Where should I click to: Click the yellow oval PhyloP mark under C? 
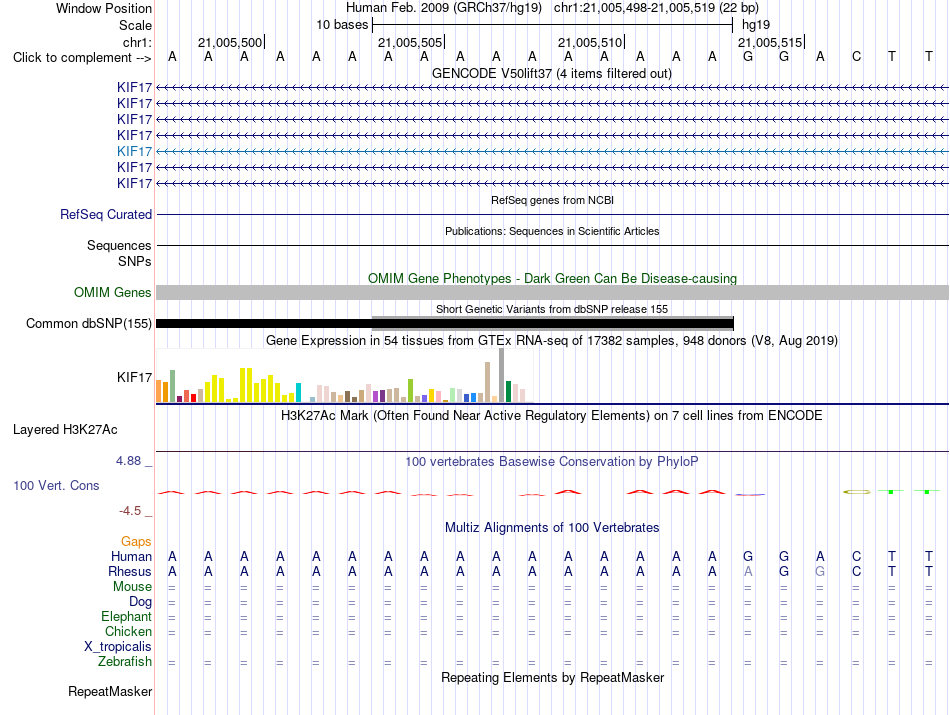(857, 491)
